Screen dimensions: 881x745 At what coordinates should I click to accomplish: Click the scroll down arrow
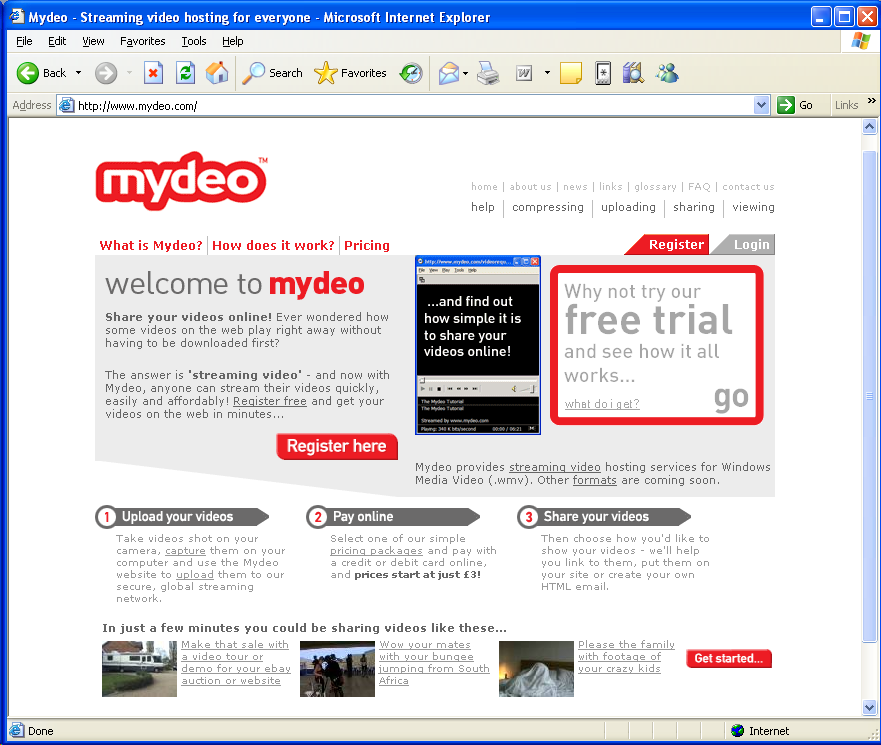[869, 707]
